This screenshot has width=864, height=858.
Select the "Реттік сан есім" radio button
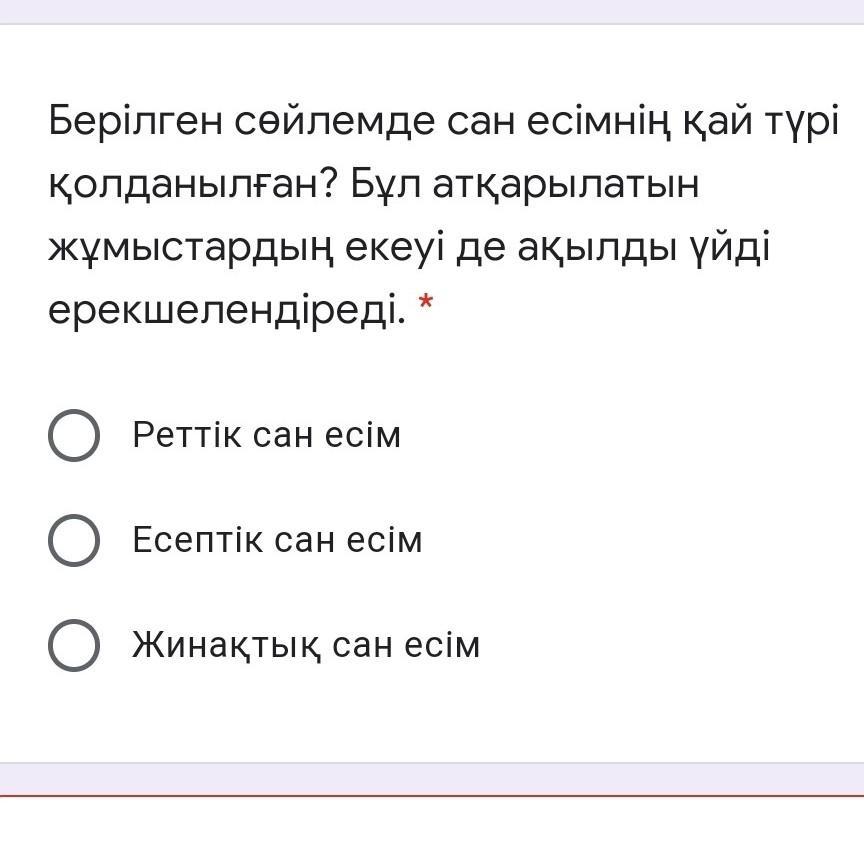point(74,436)
